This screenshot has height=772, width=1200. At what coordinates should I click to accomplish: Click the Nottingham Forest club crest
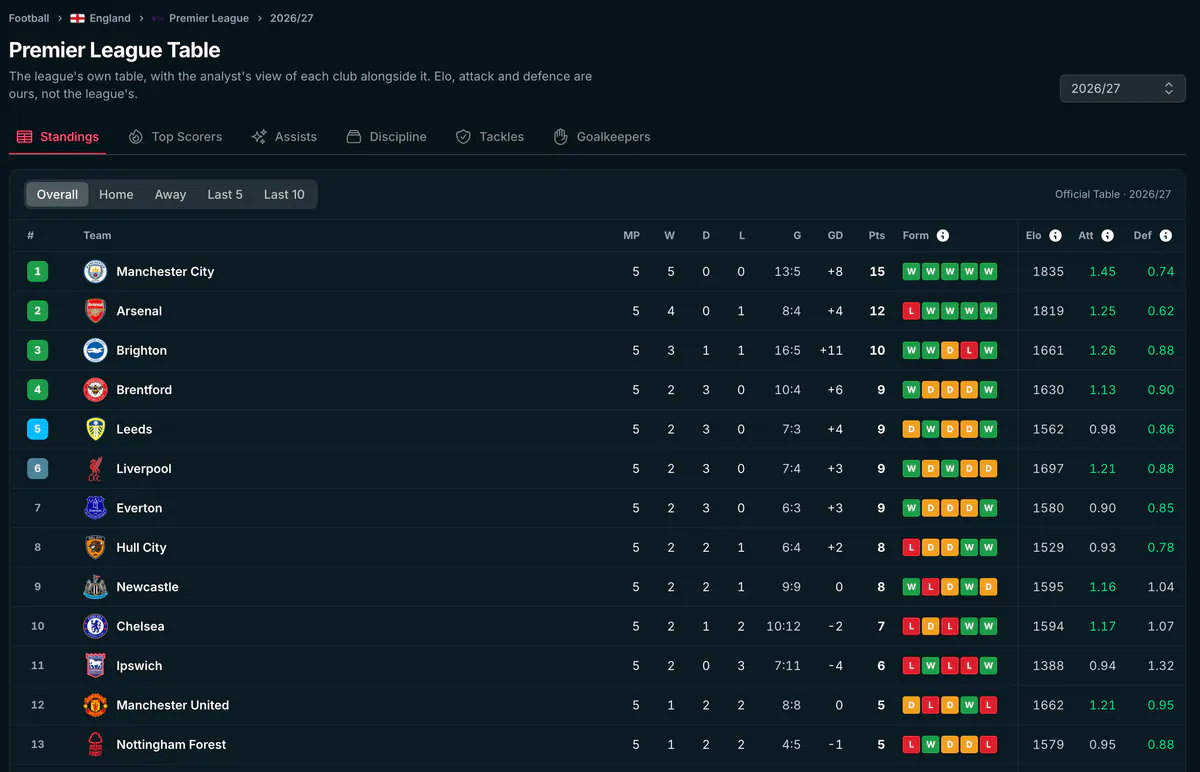95,745
